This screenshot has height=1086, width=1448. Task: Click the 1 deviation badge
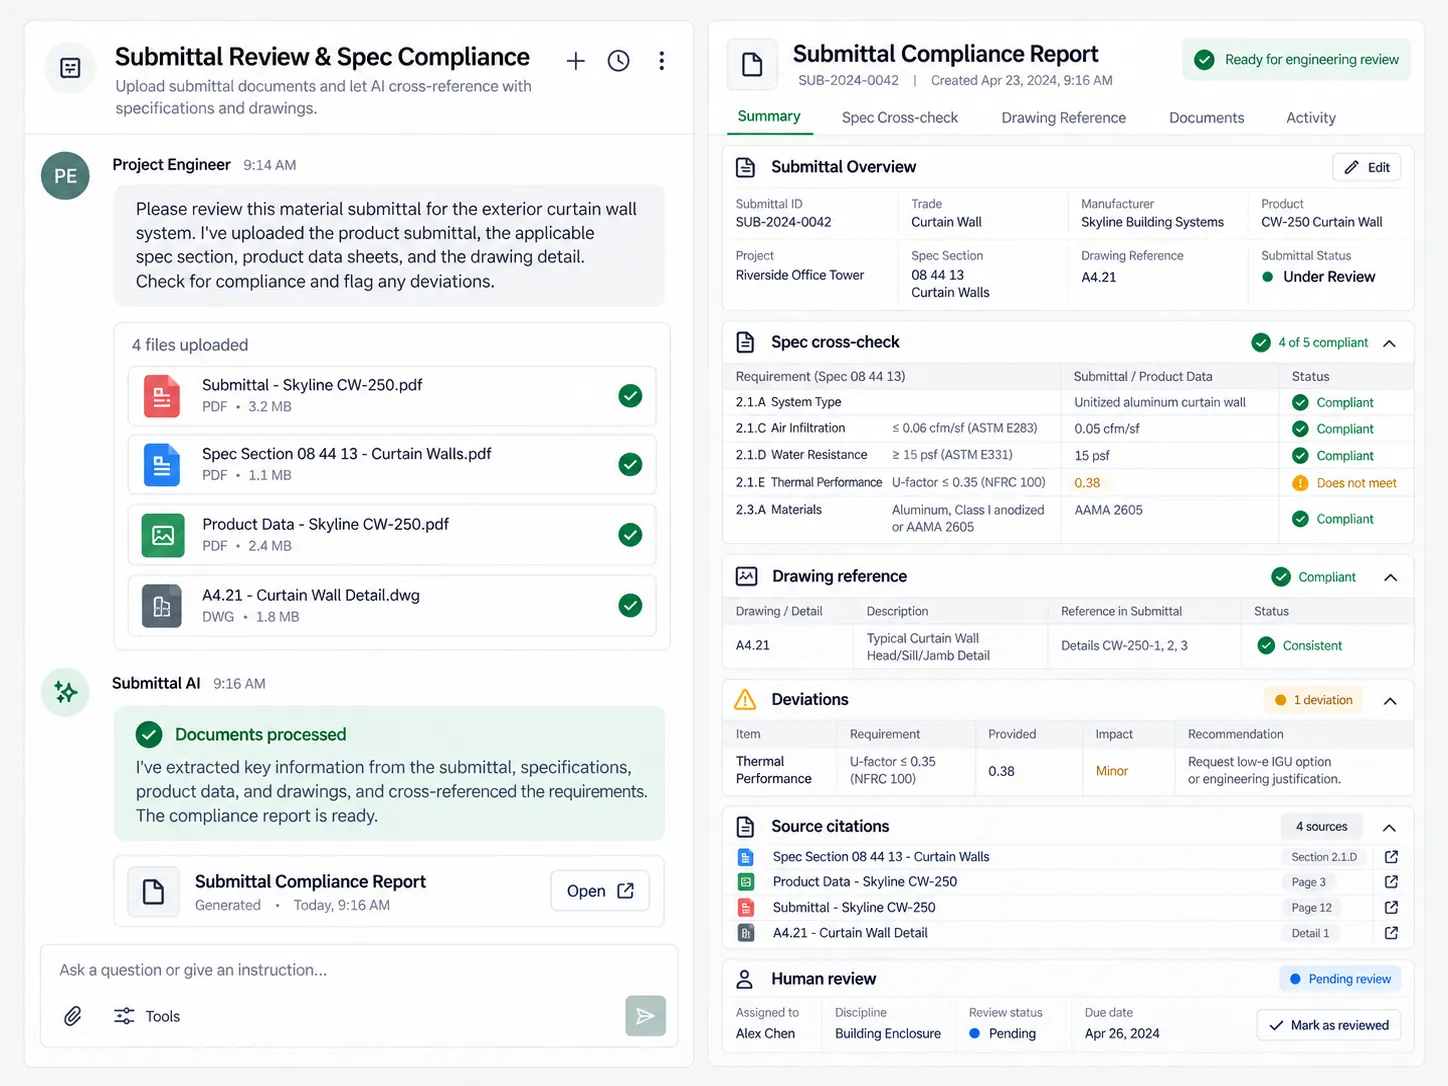point(1313,700)
